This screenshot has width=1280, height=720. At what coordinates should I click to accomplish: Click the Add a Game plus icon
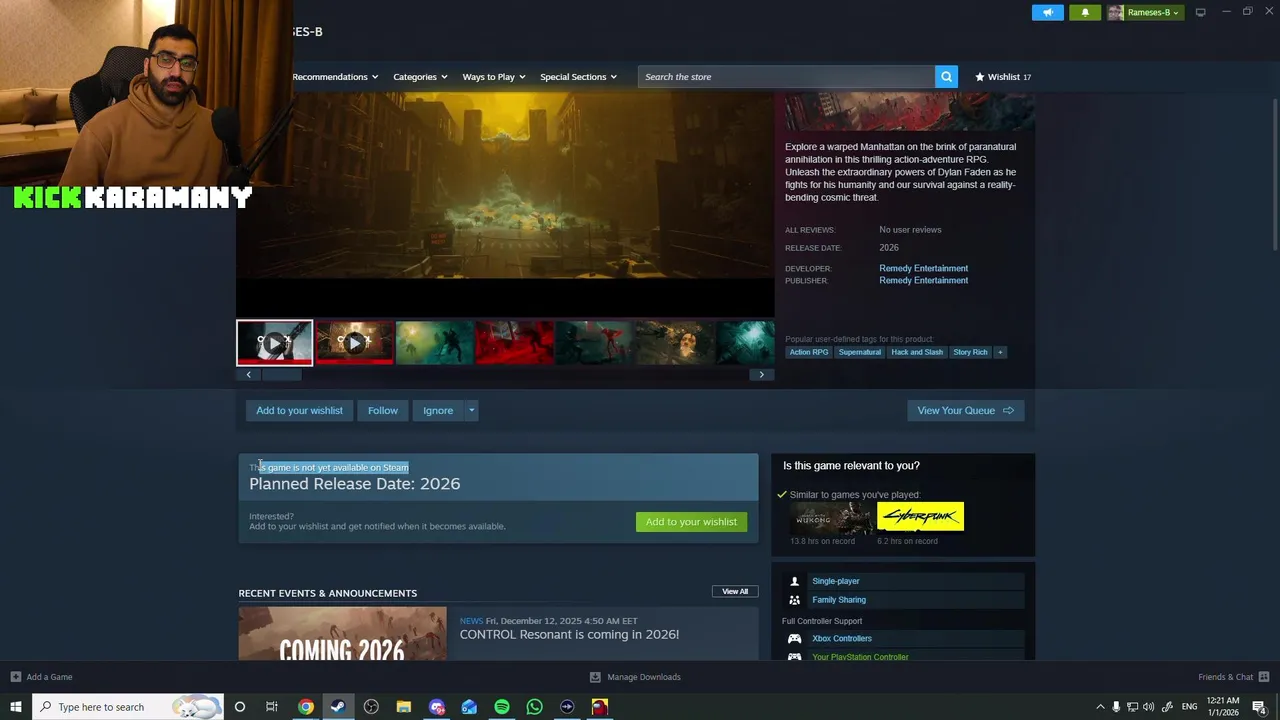point(16,677)
